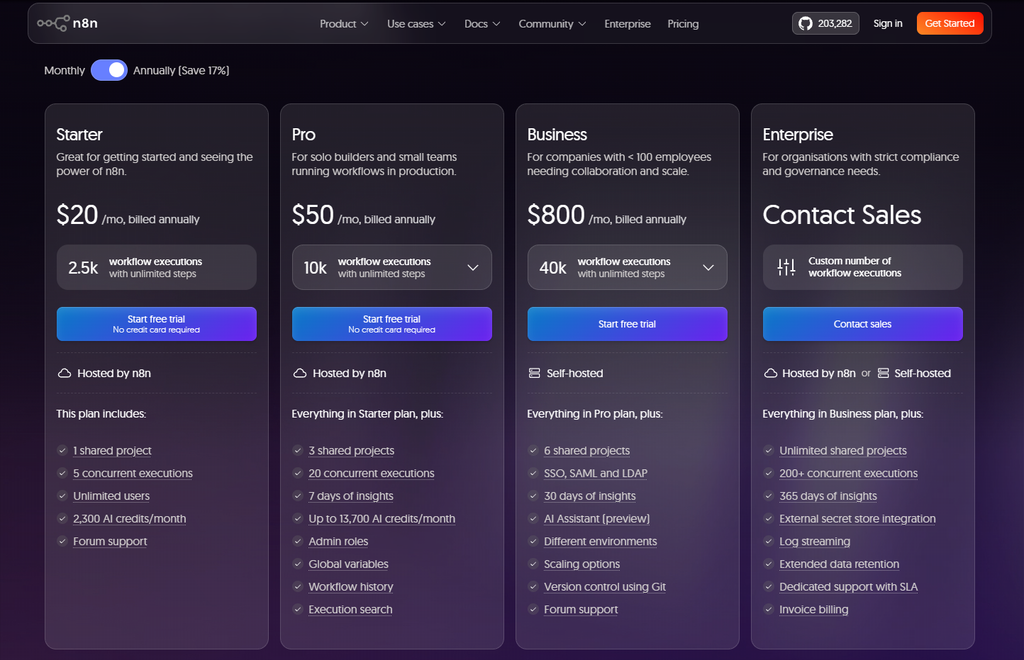Open the Pro plan 10k workflow executions dropdown
This screenshot has height=660, width=1024.
click(x=392, y=268)
